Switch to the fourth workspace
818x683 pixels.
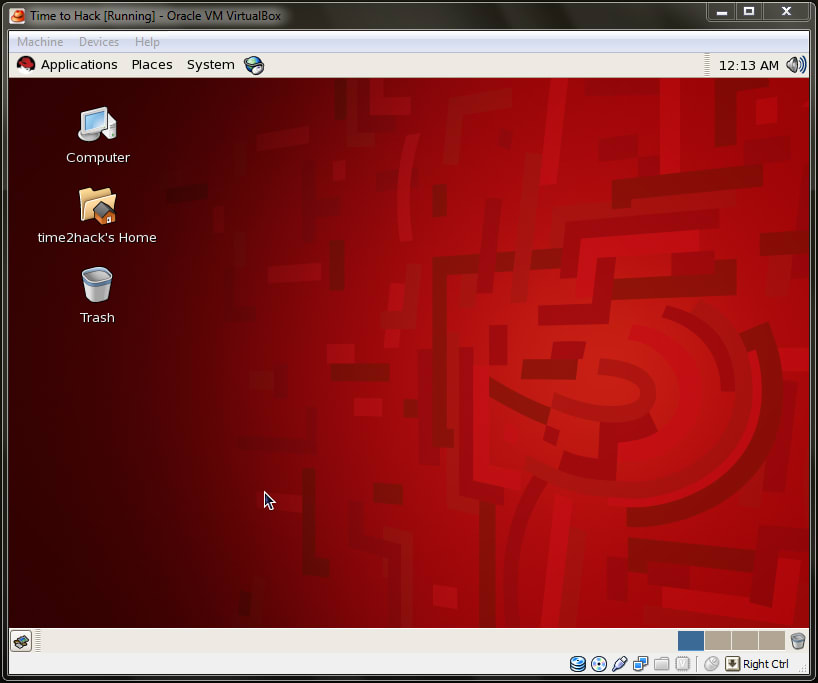(x=772, y=641)
